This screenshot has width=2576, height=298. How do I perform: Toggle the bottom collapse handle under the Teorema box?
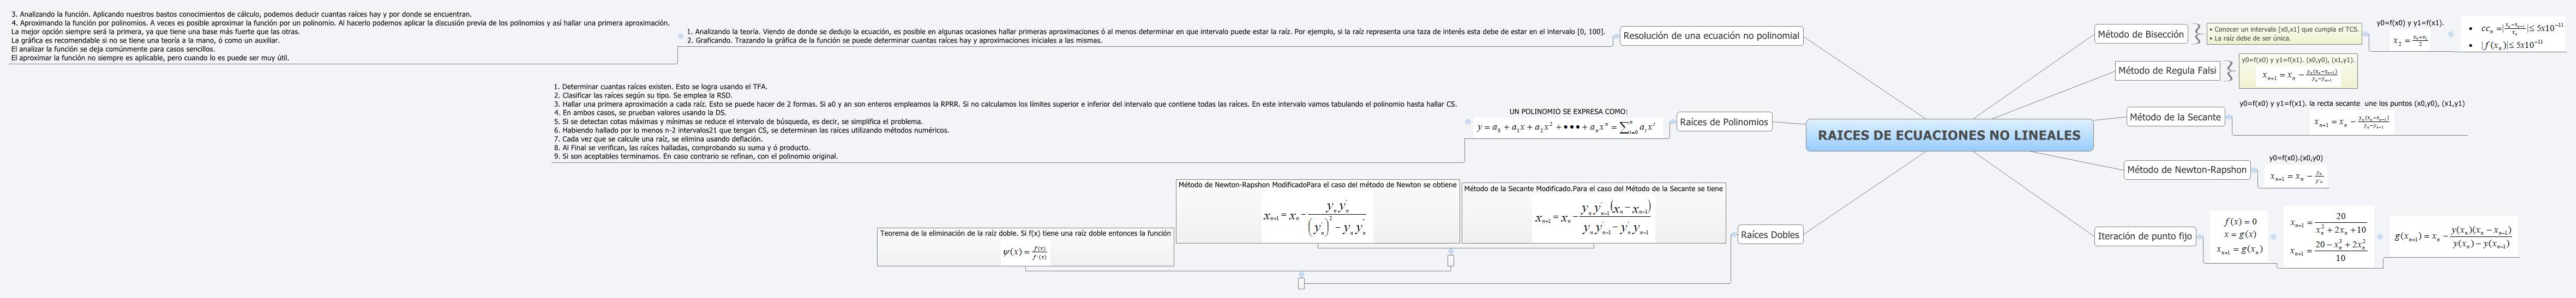[x=1301, y=283]
